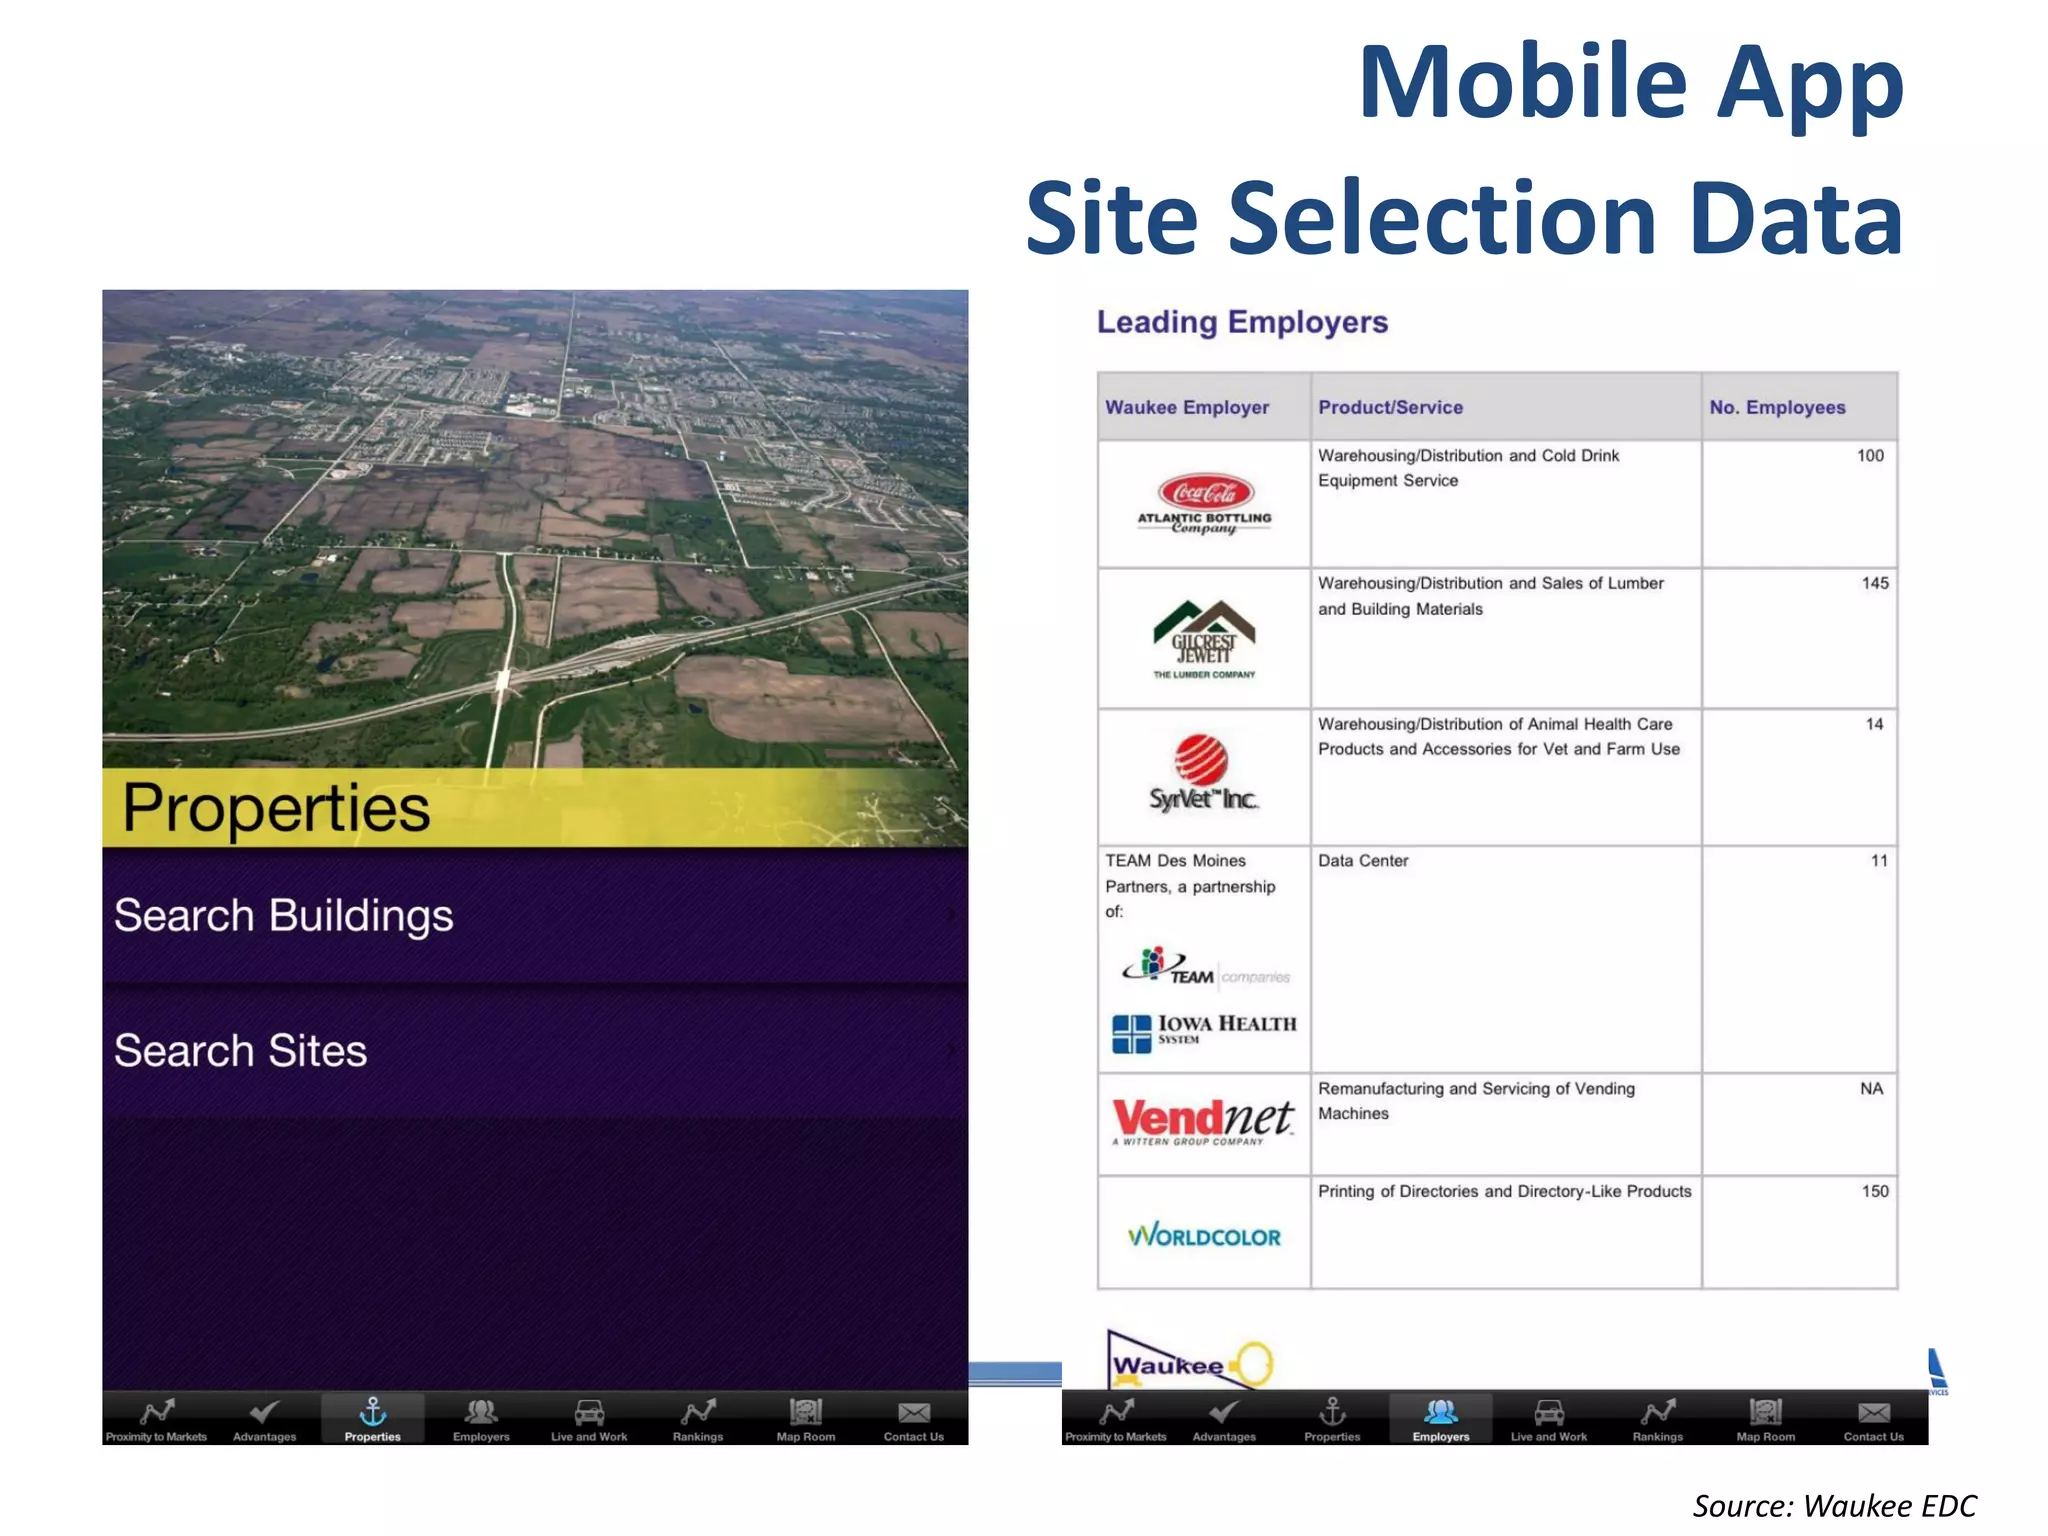Open Proximity to Markets in right app tab bar
The width and height of the screenshot is (2048, 1536).
(1116, 1419)
